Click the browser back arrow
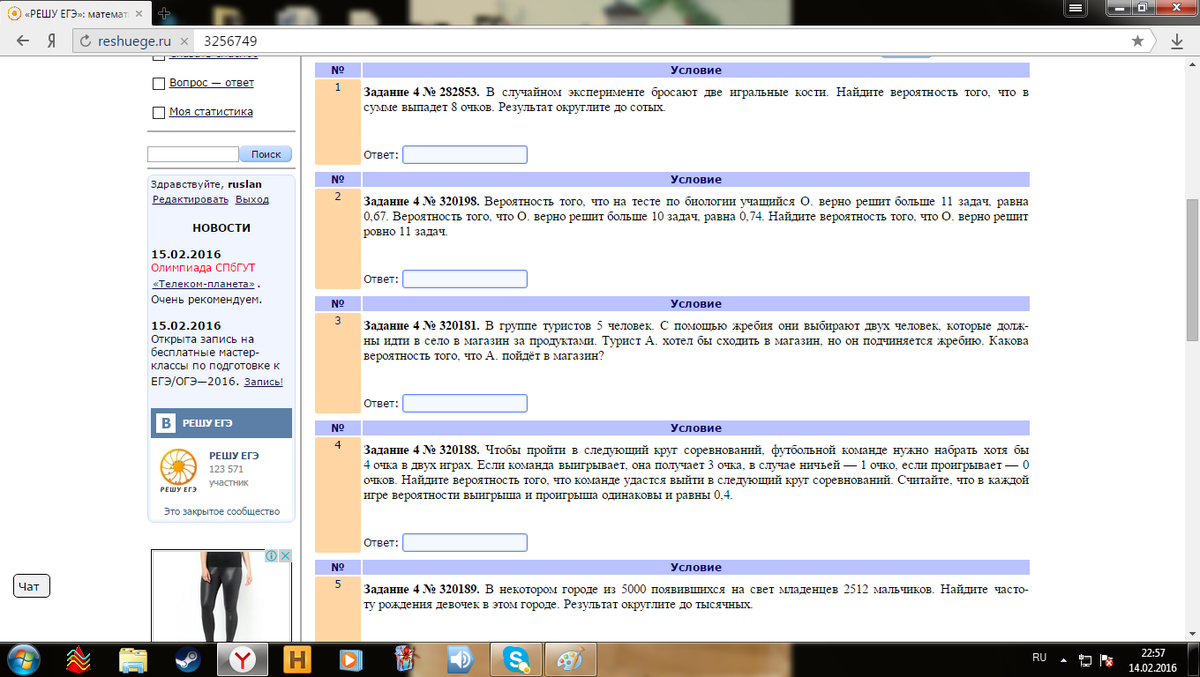This screenshot has height=677, width=1200. (x=19, y=41)
